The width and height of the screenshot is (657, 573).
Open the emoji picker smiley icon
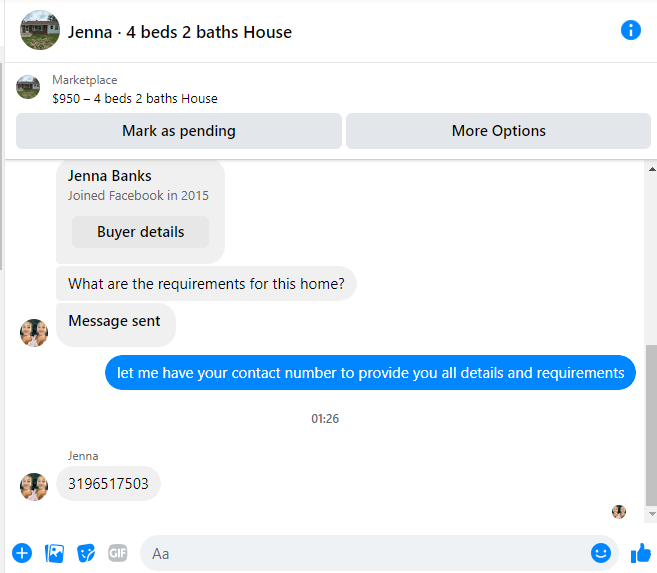601,553
